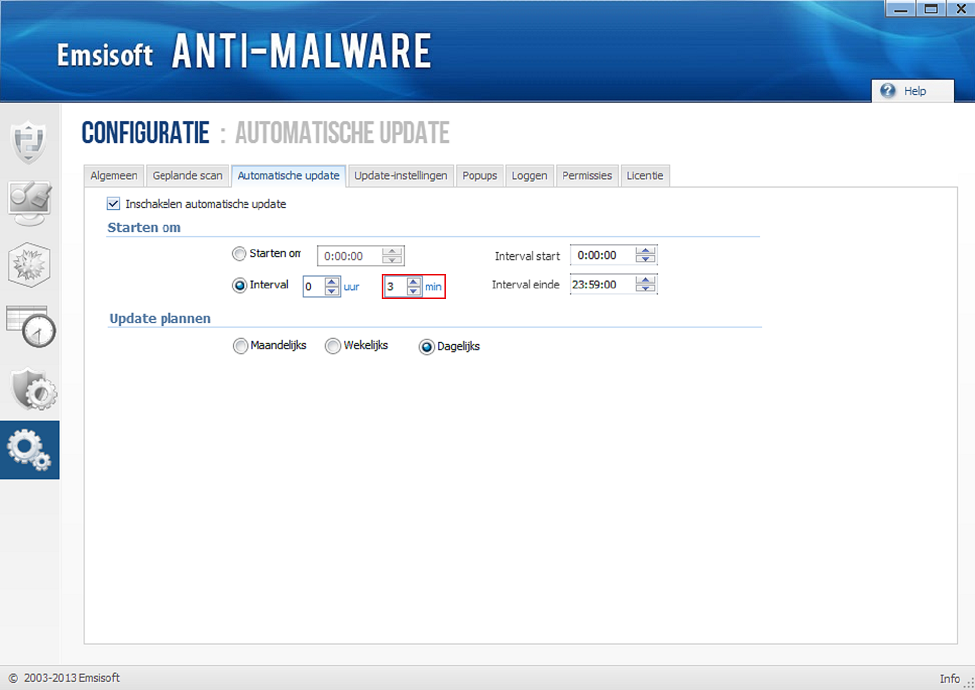Image resolution: width=975 pixels, height=690 pixels.
Task: Decrease the Starten om time value
Action: [x=392, y=259]
